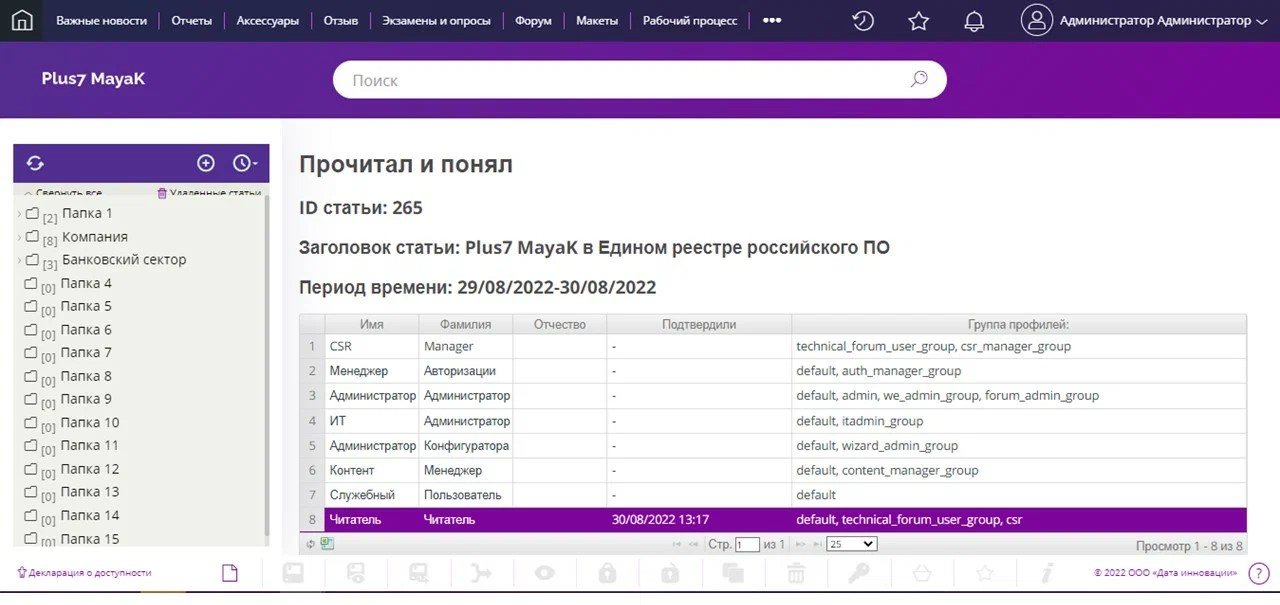Open the Макеты menu item
1280x605 pixels.
[x=597, y=20]
